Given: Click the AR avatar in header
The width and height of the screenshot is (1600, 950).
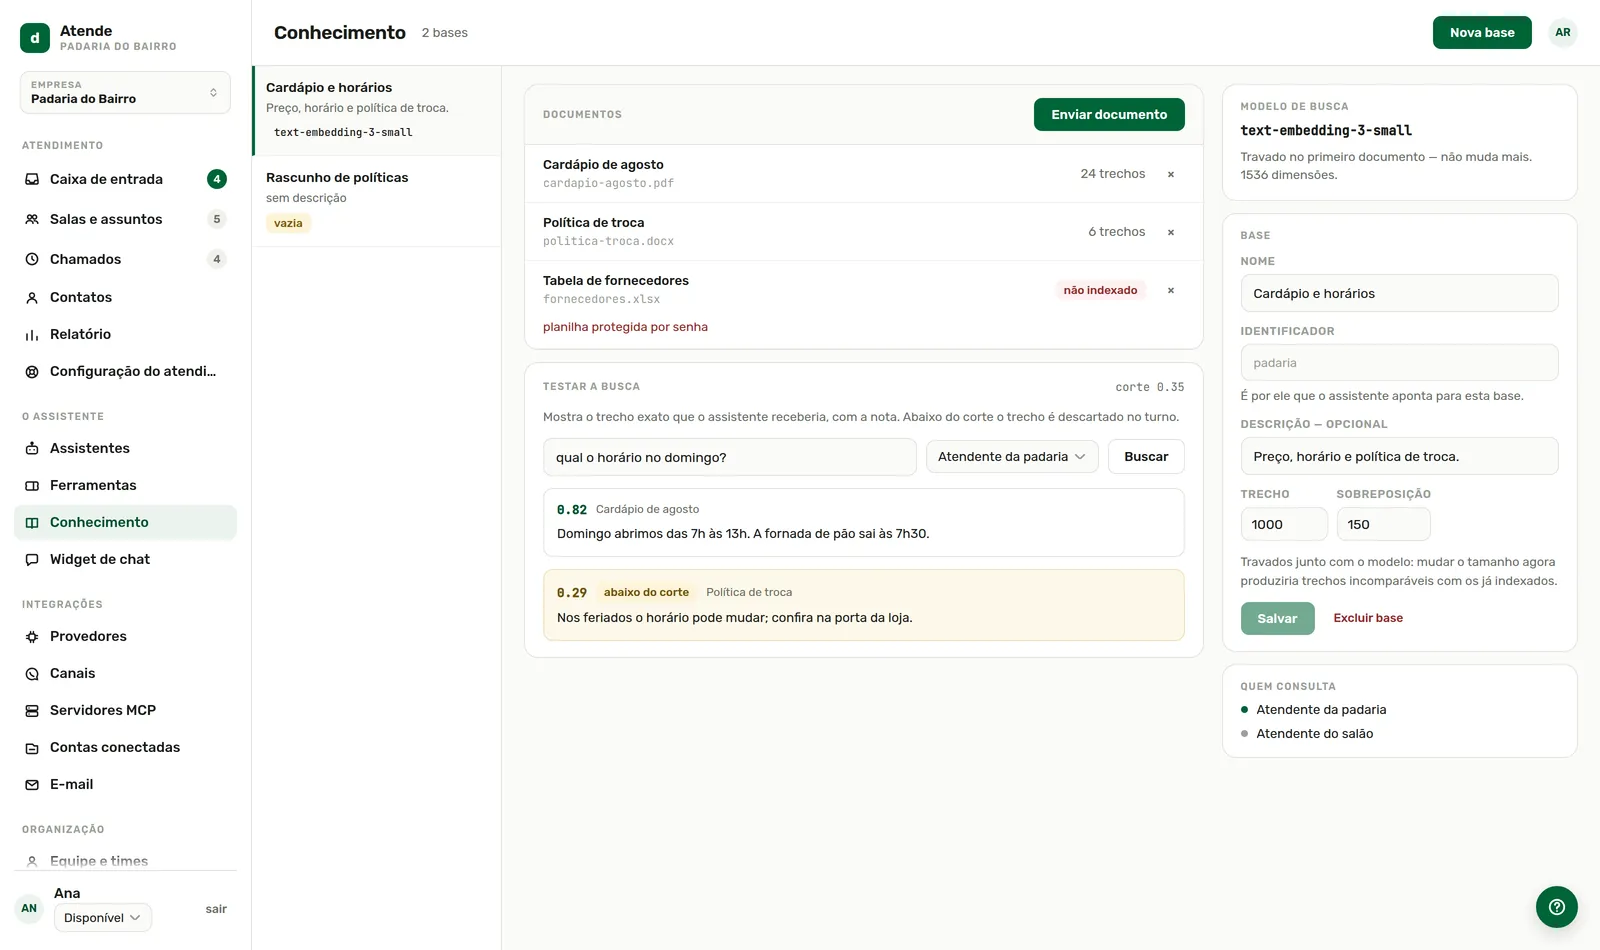Looking at the screenshot, I should [1563, 32].
